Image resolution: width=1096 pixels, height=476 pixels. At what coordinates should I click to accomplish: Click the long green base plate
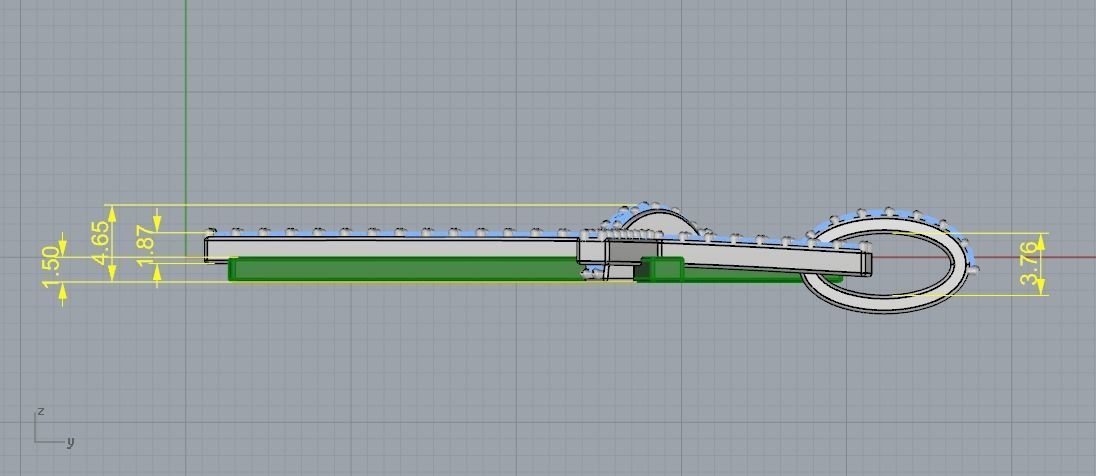[409, 269]
